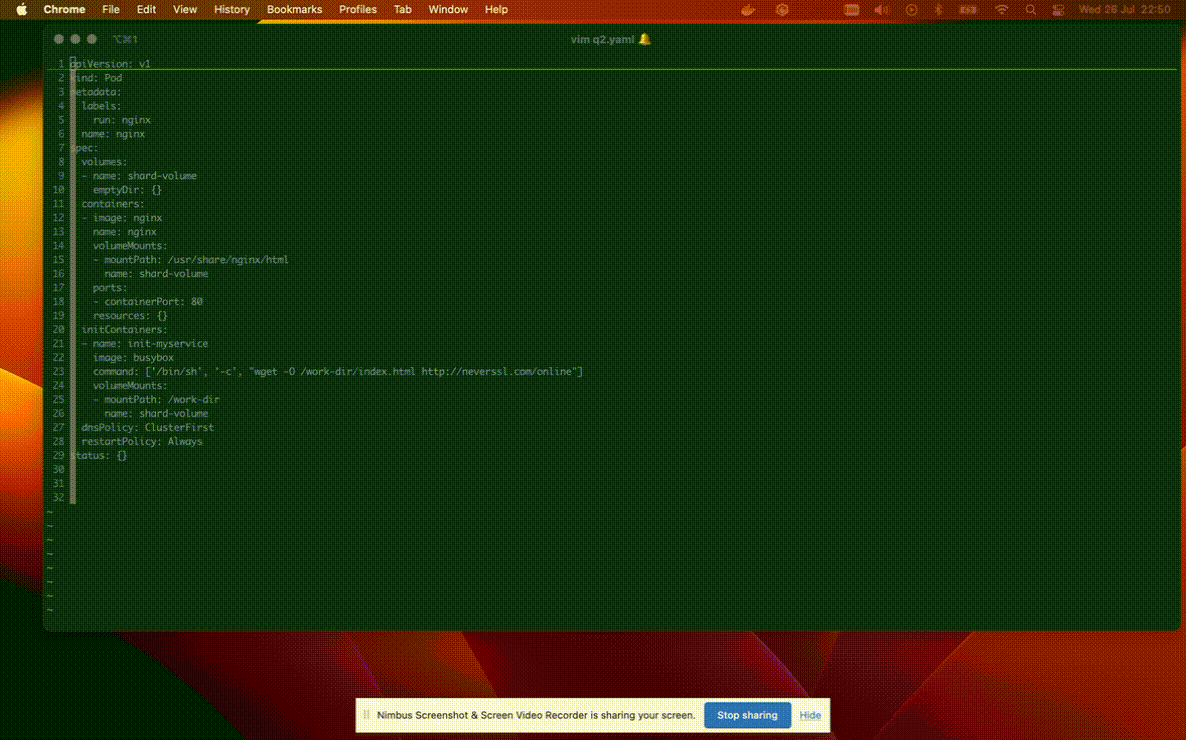The width and height of the screenshot is (1186, 740).
Task: Open Control Center icon
Action: pos(1058,10)
